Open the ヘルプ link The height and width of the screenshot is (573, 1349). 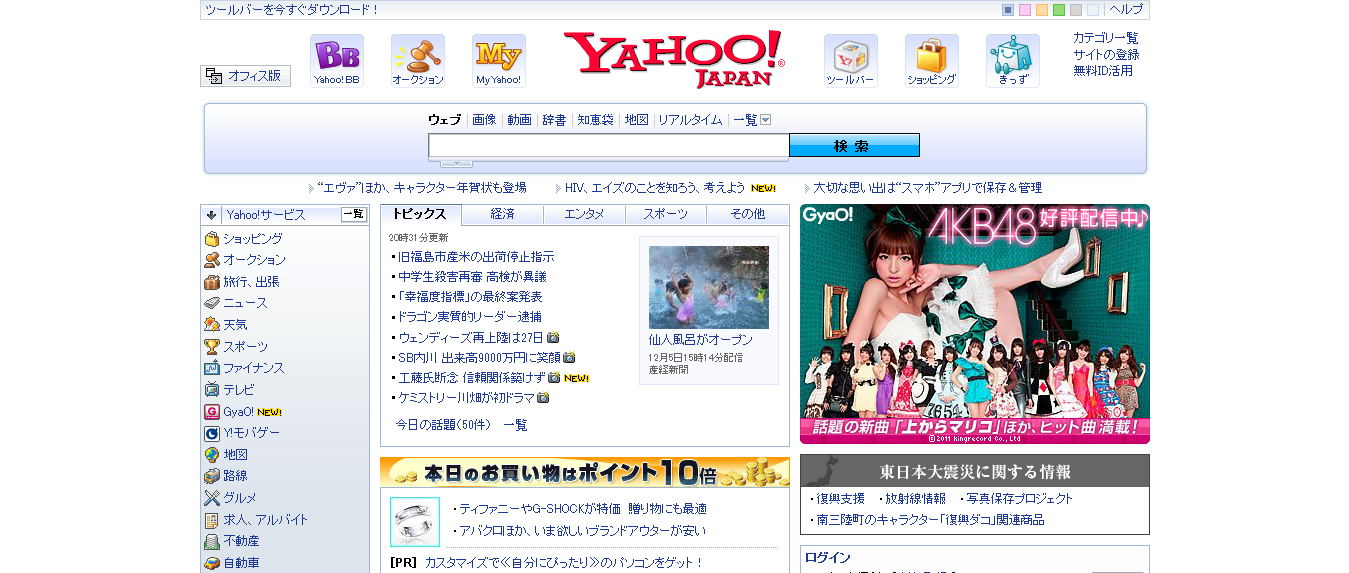(x=1126, y=9)
